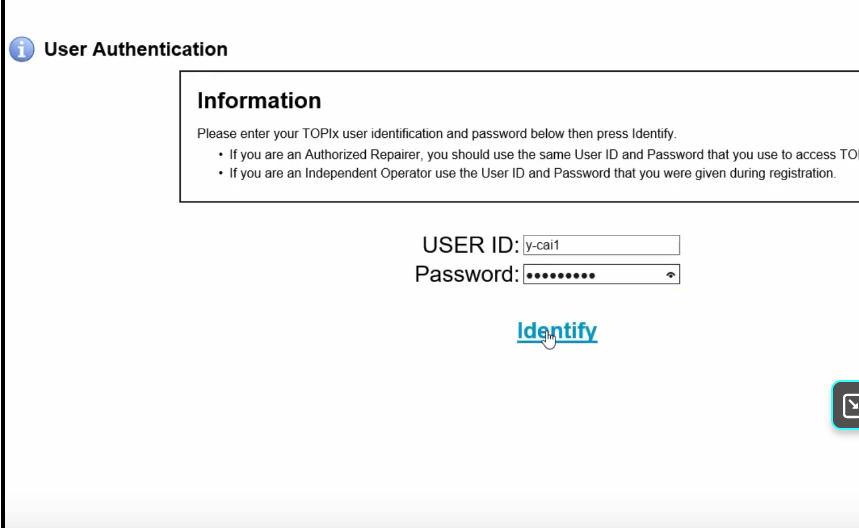859x528 pixels.
Task: Open the floating arrow widget at right edge
Action: tap(847, 405)
